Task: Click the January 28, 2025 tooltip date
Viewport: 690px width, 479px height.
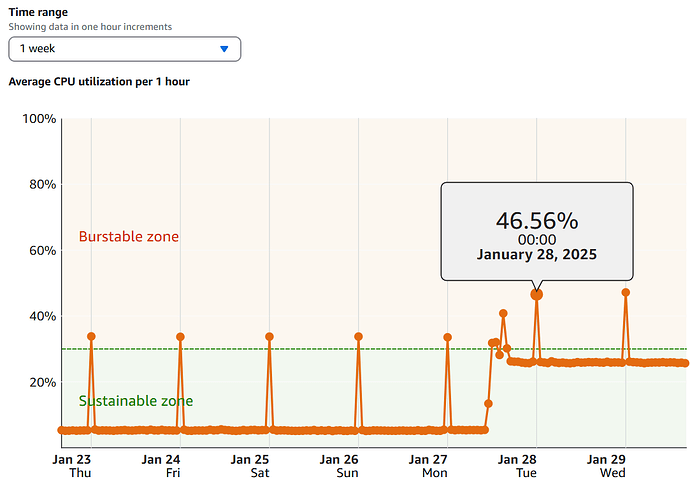Action: (x=537, y=254)
